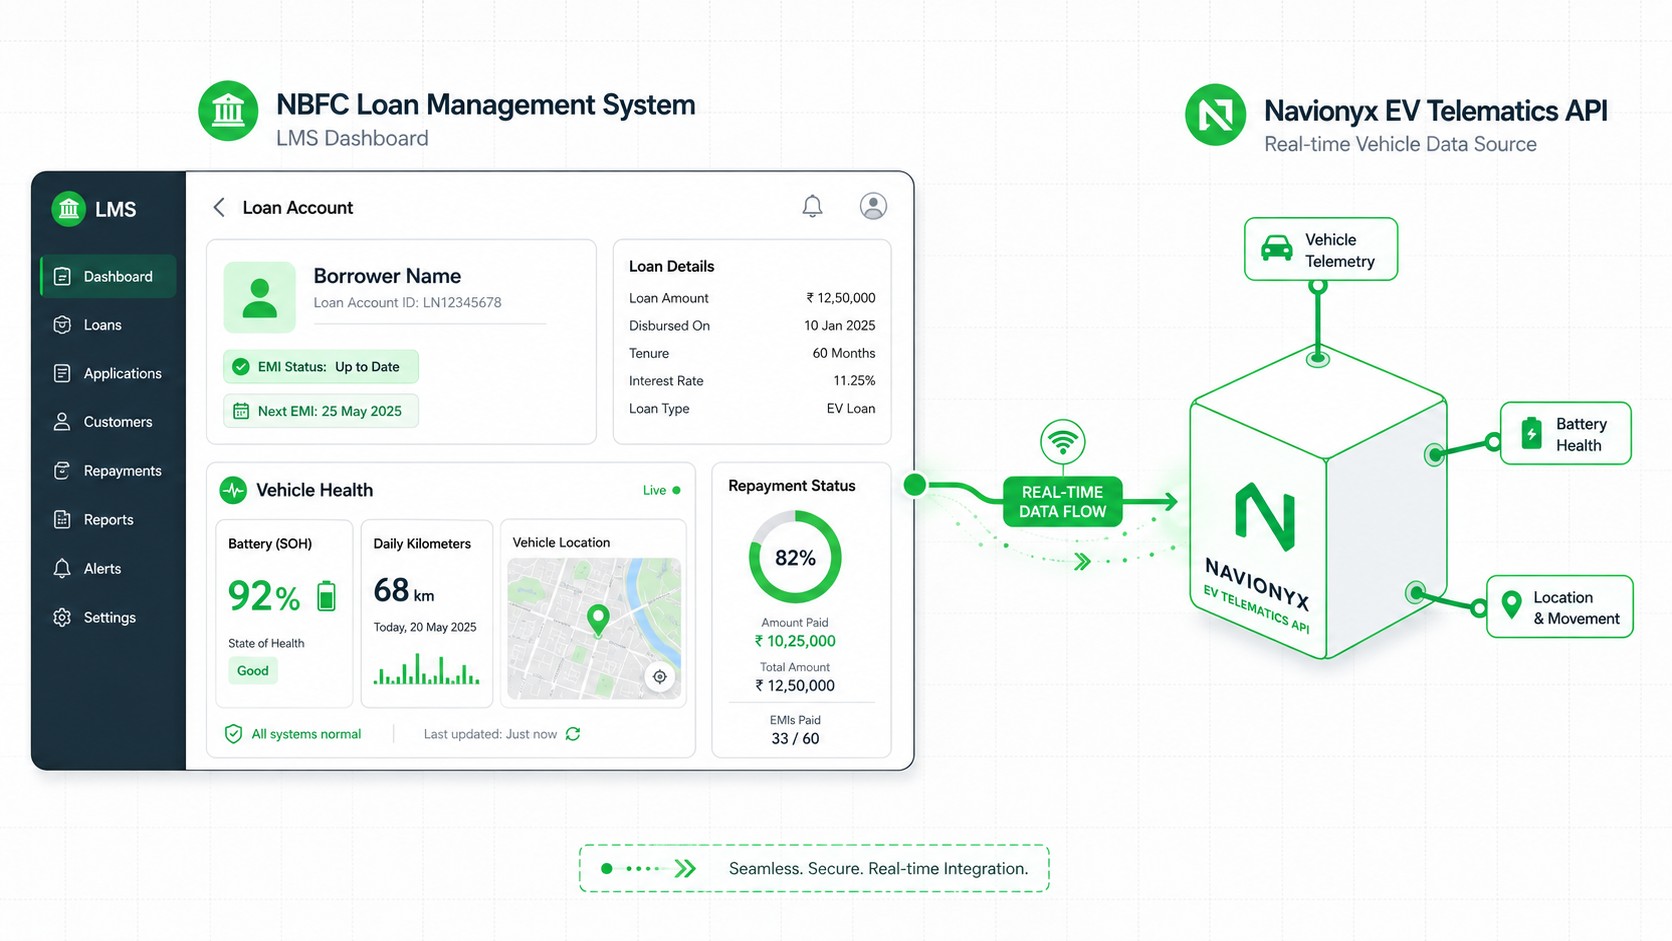Click the Location & Movement box
This screenshot has height=941, width=1672.
click(1560, 606)
